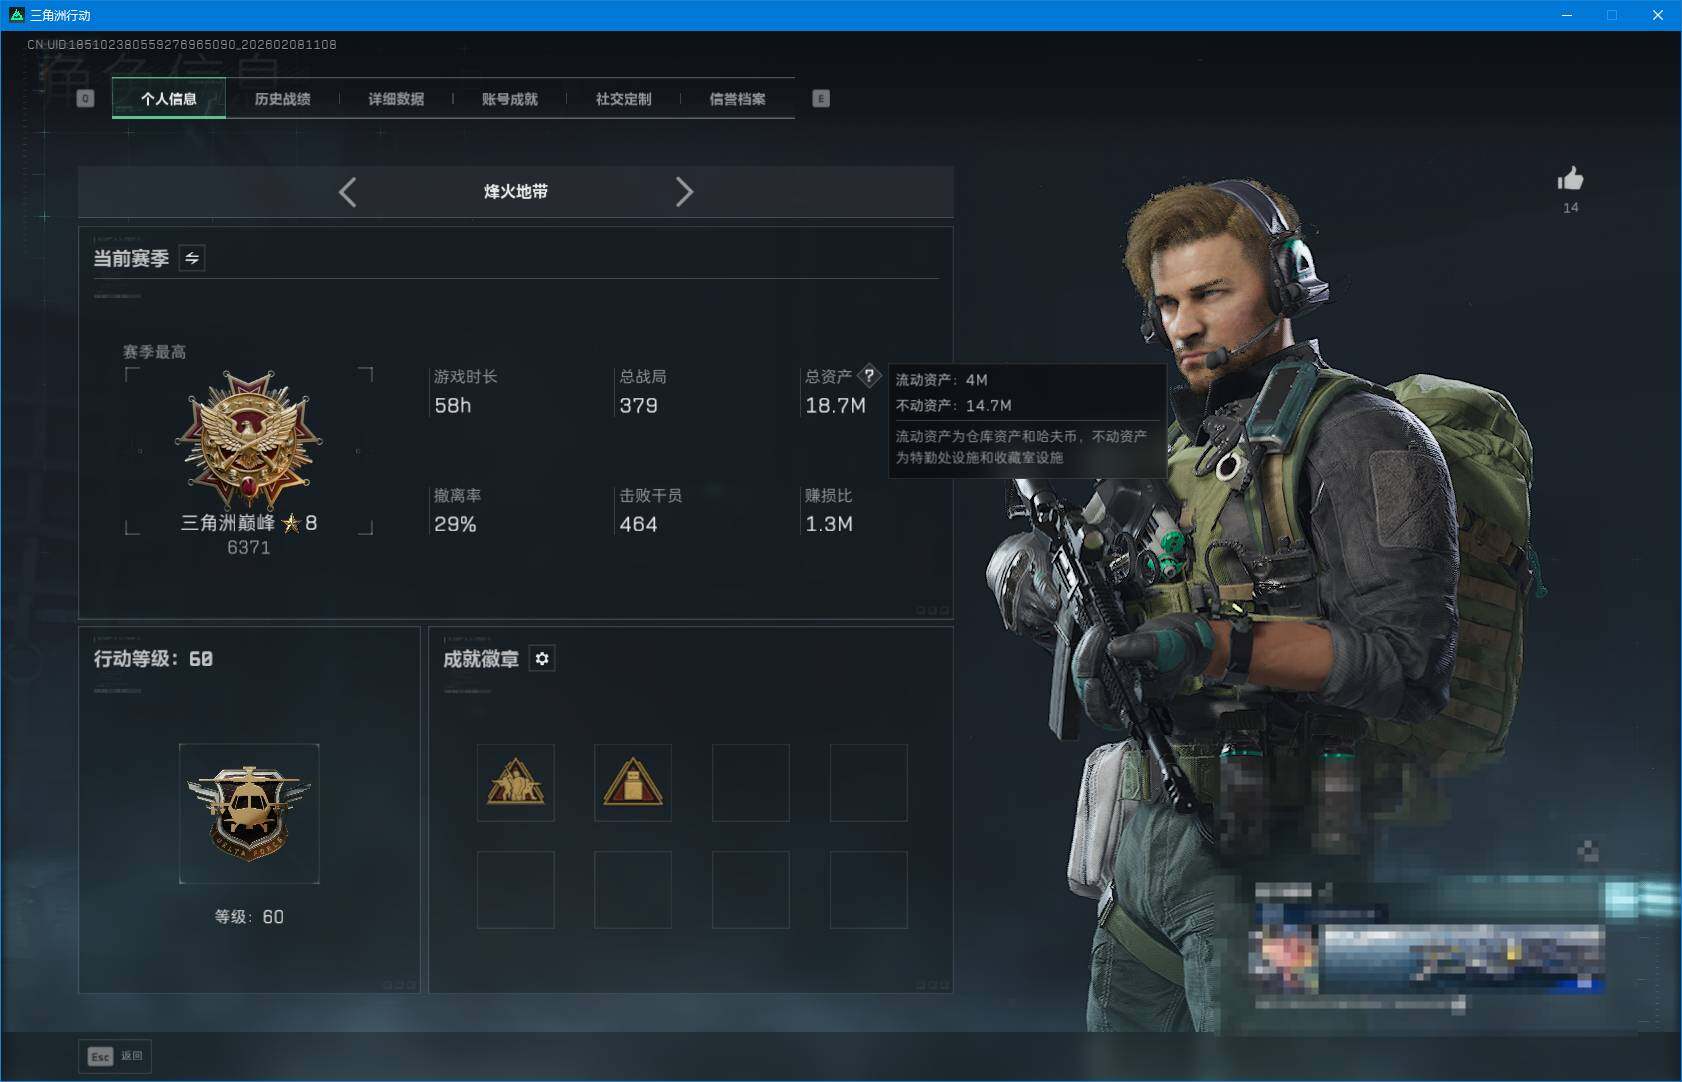Viewport: 1682px width, 1082px height.
Task: Select the second achievement badge with crate
Action: (633, 783)
